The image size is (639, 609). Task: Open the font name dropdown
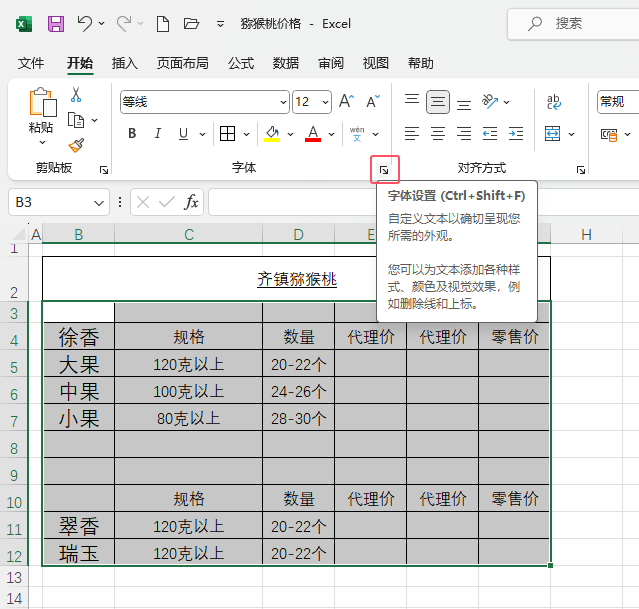[x=284, y=102]
